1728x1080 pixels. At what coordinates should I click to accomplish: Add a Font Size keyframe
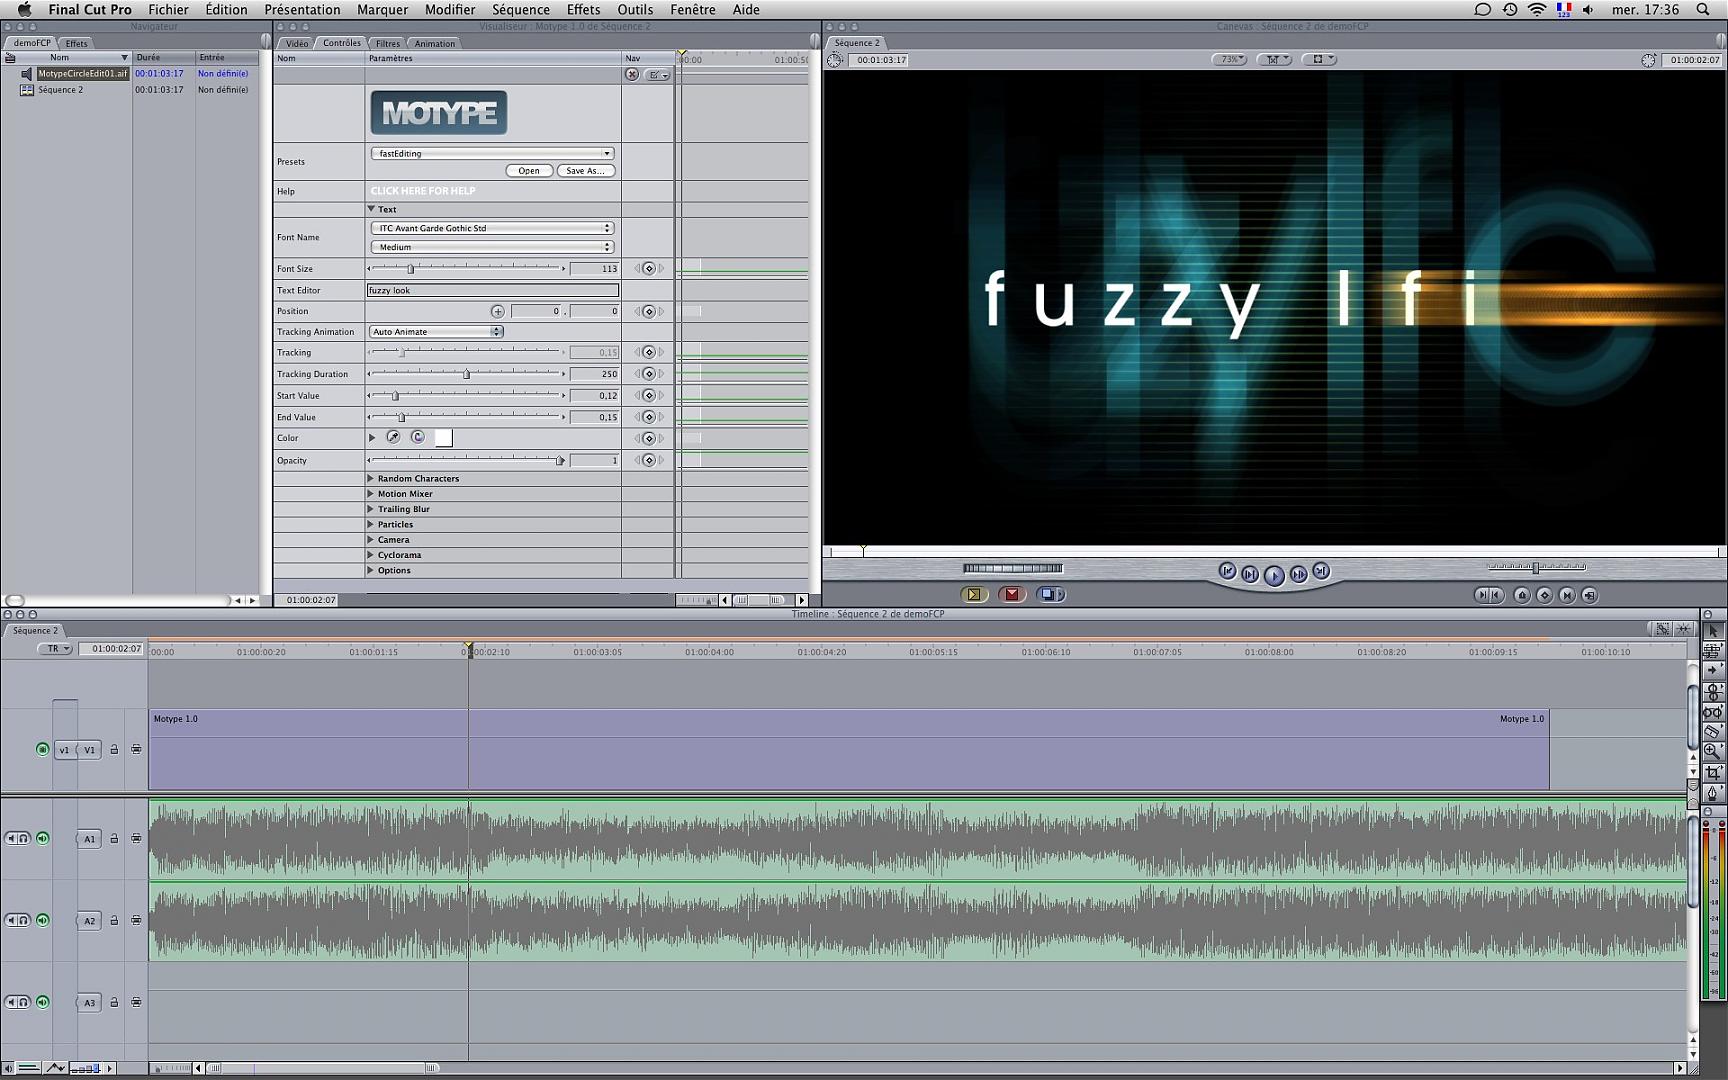649,269
